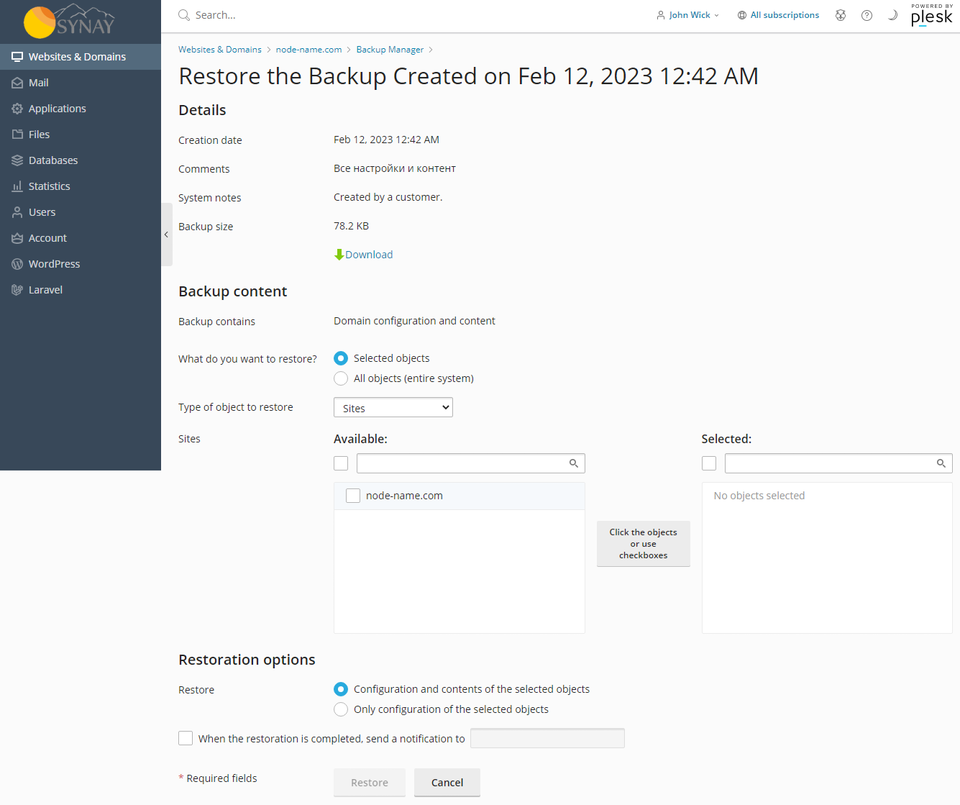Click the Statistics bar chart icon
The height and width of the screenshot is (805, 960).
pyautogui.click(x=17, y=186)
